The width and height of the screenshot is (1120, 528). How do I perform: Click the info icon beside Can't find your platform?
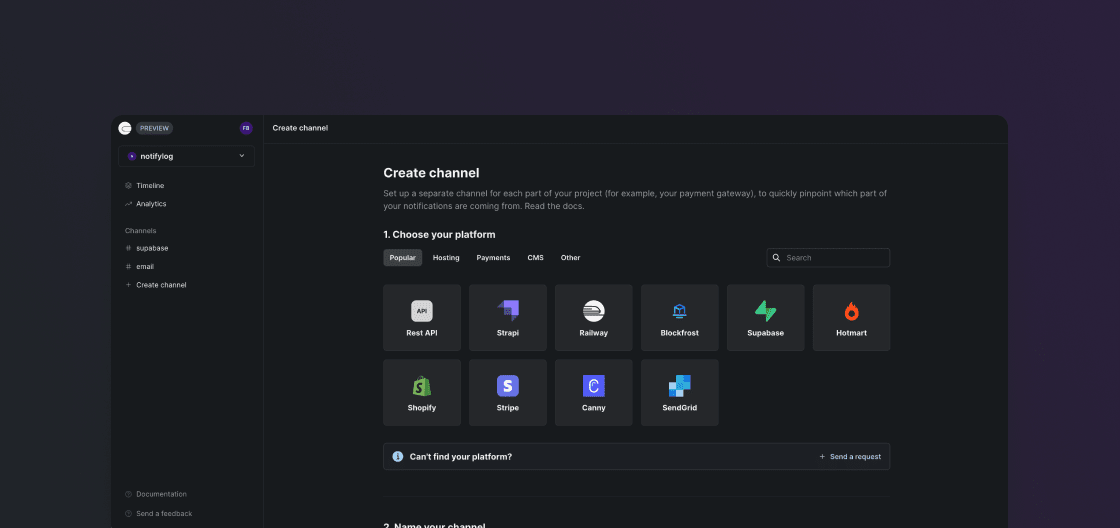(398, 457)
